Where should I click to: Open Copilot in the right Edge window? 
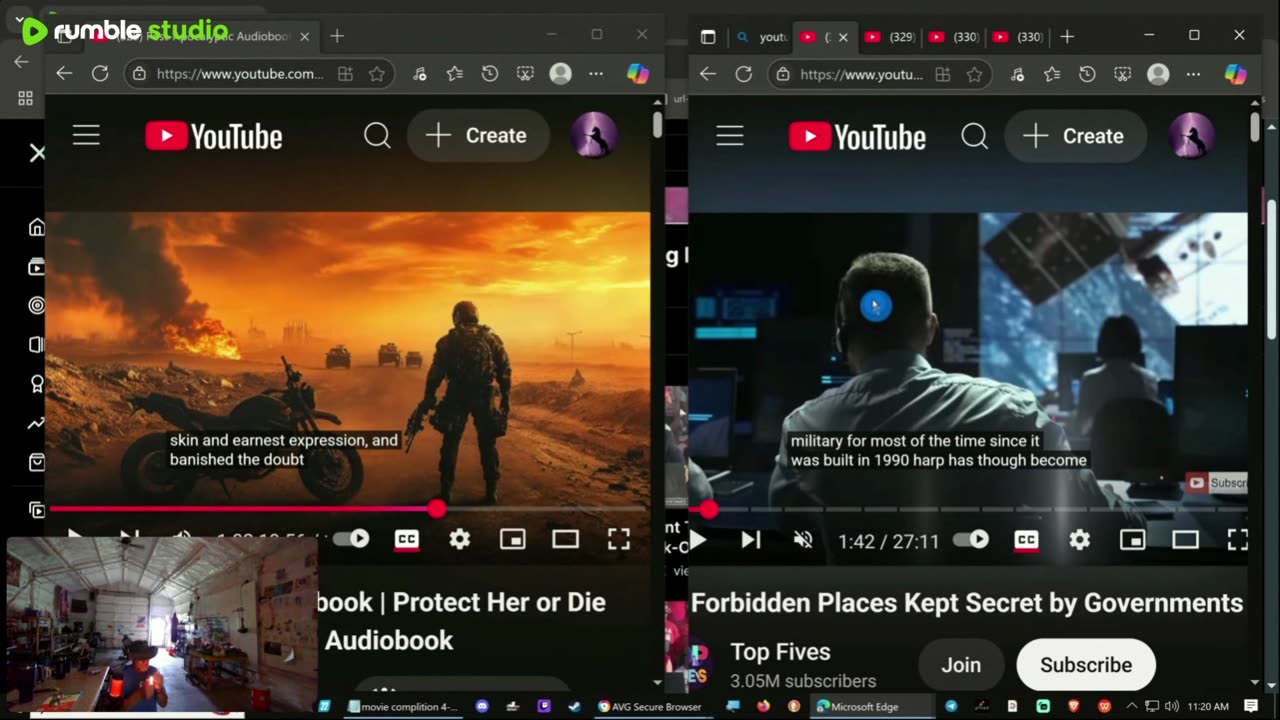pos(1235,74)
